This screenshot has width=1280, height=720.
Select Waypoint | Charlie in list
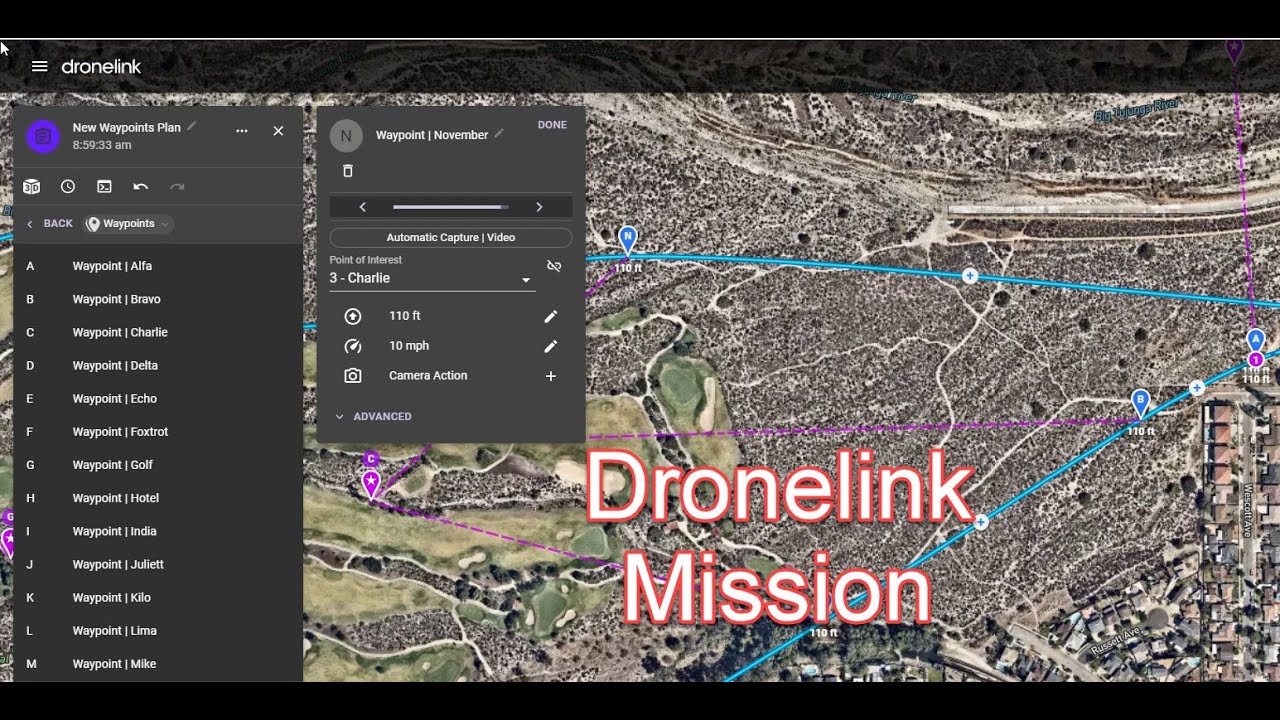click(x=158, y=332)
